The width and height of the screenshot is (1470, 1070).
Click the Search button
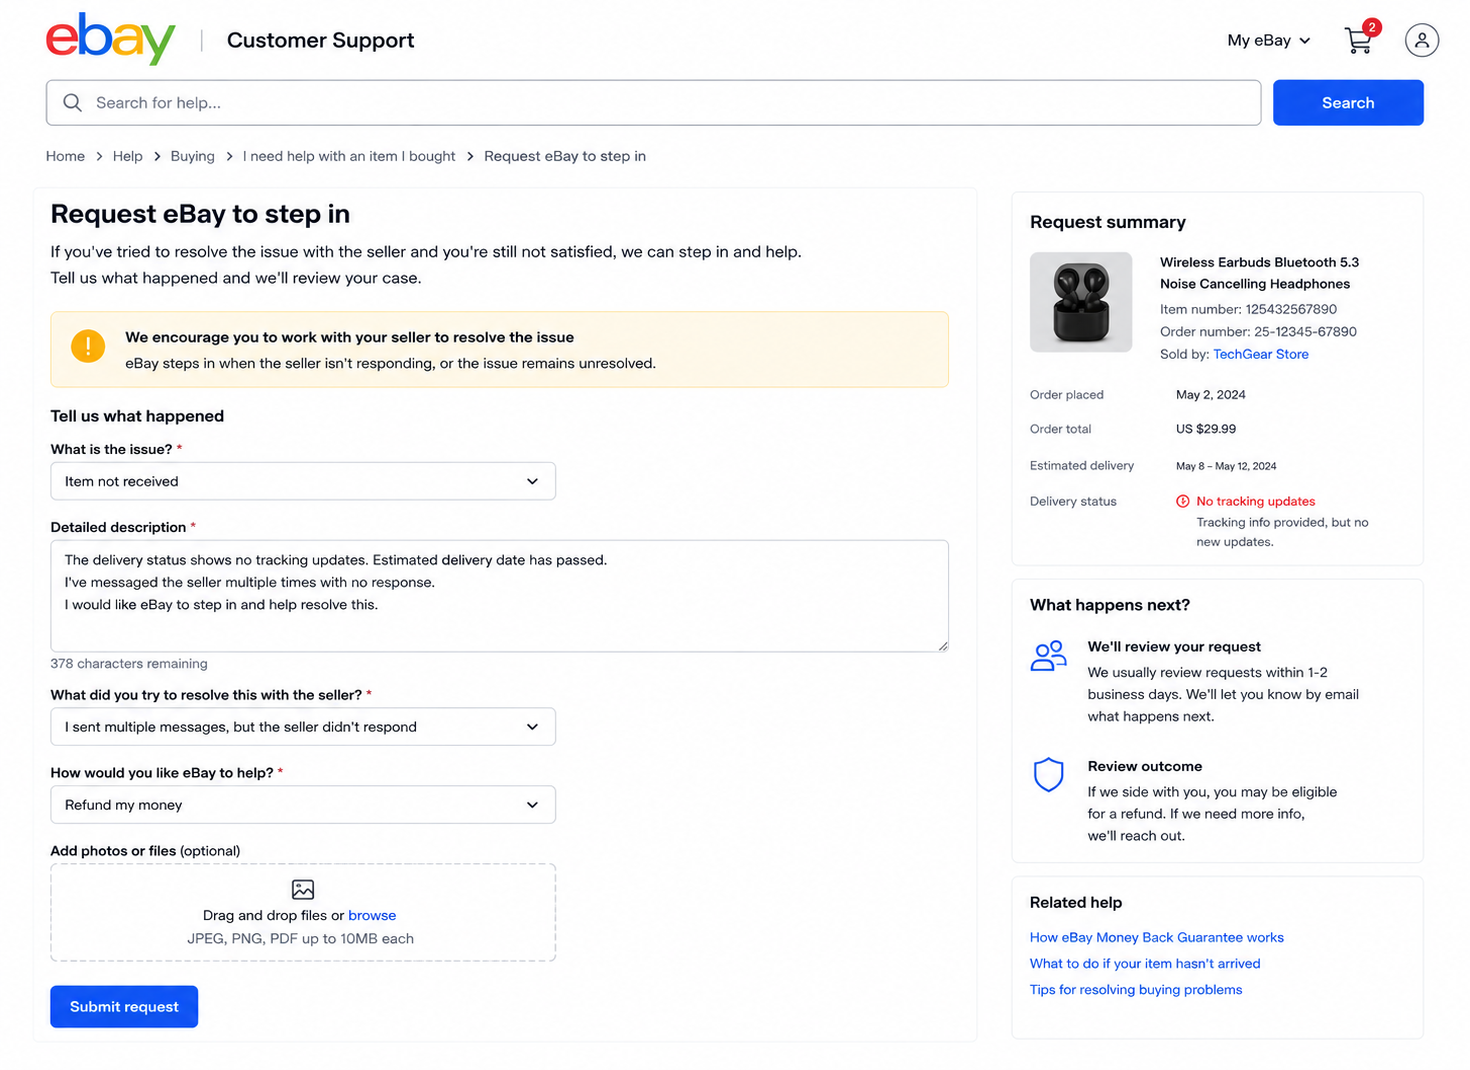[x=1348, y=103]
